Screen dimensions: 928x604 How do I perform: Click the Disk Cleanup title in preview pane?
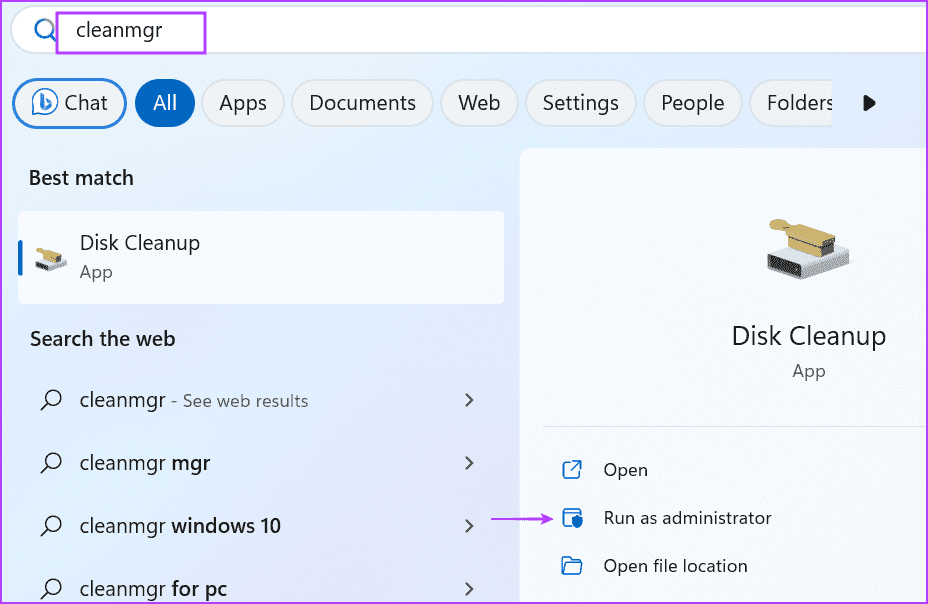click(808, 336)
